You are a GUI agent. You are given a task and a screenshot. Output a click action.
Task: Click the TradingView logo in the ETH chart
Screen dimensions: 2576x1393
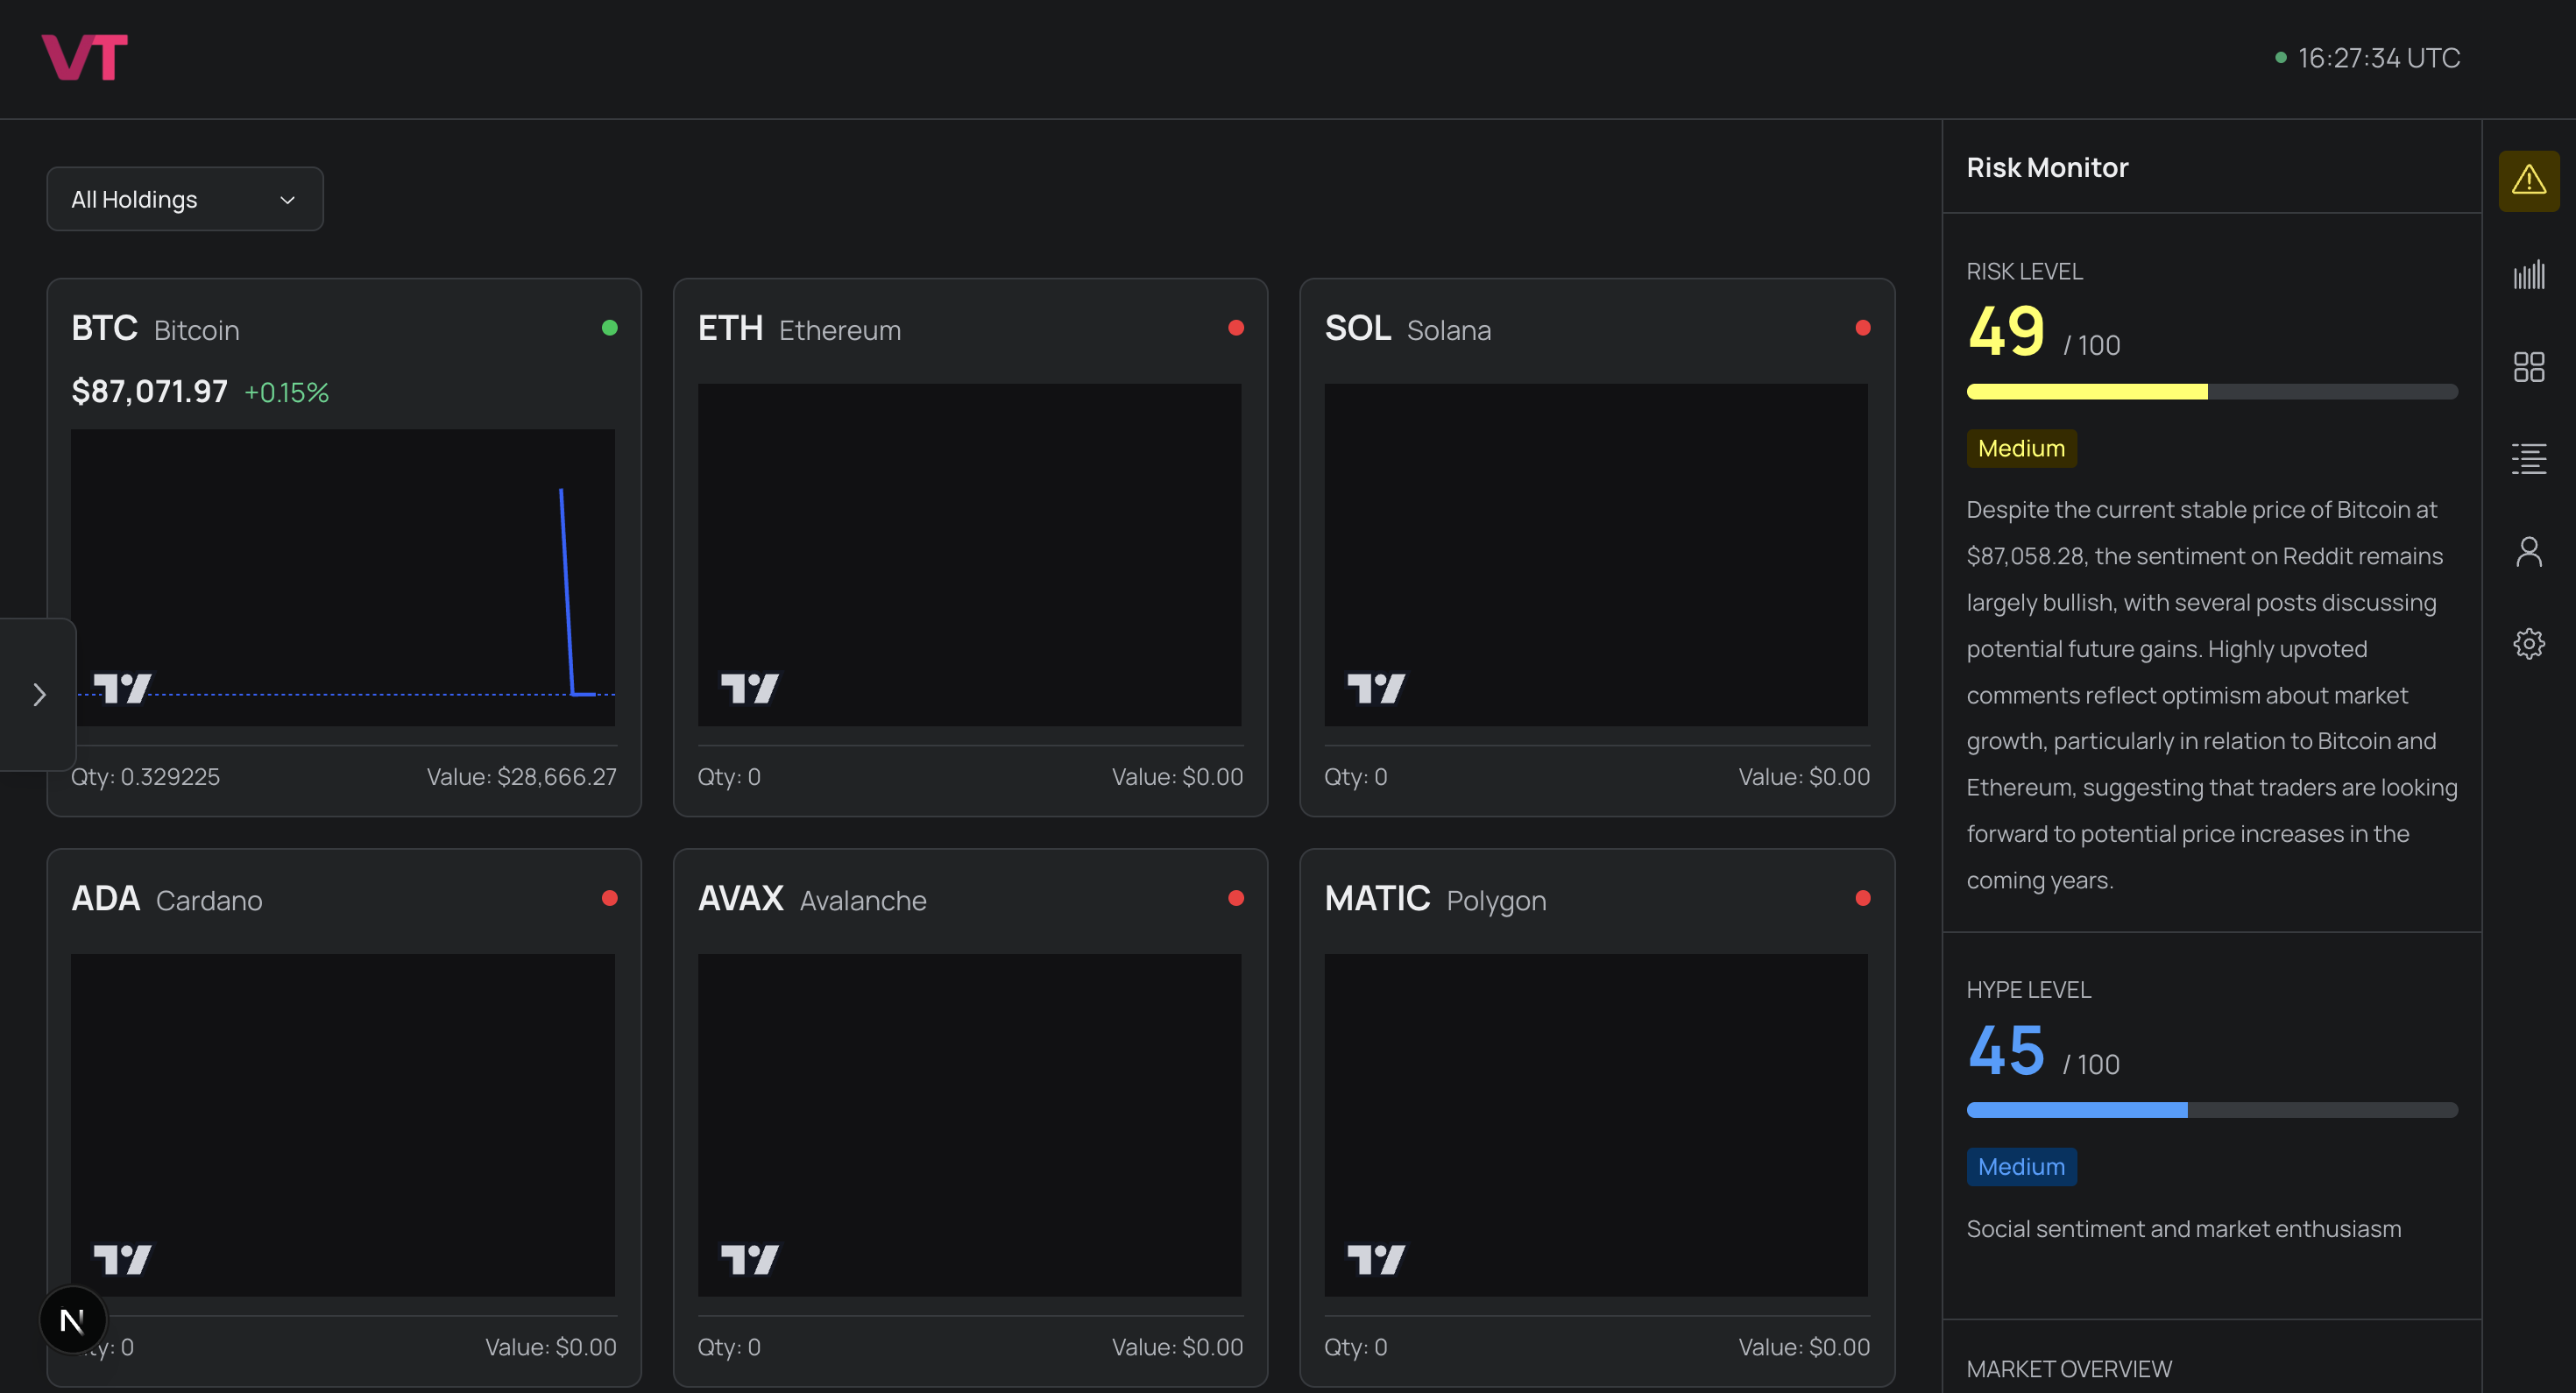(749, 688)
